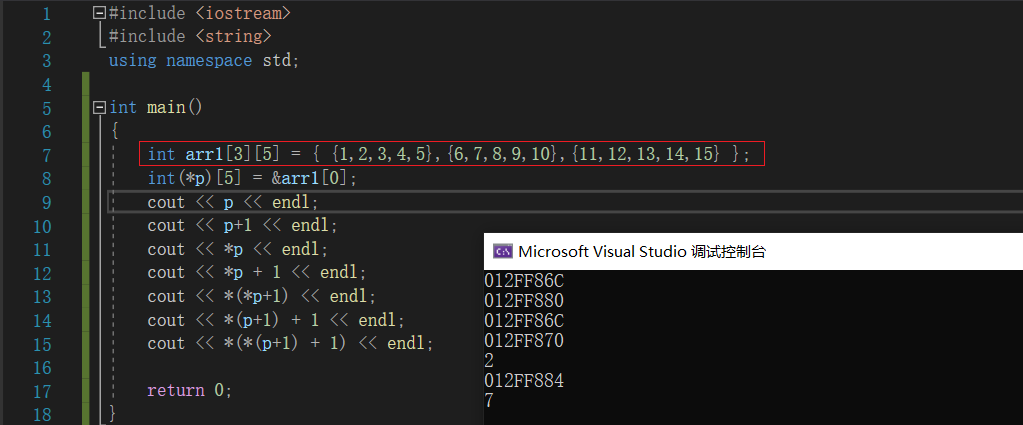Screen dimensions: 1023x425
Task: Click the Microsoft Visual Studio console title
Action: pos(642,252)
